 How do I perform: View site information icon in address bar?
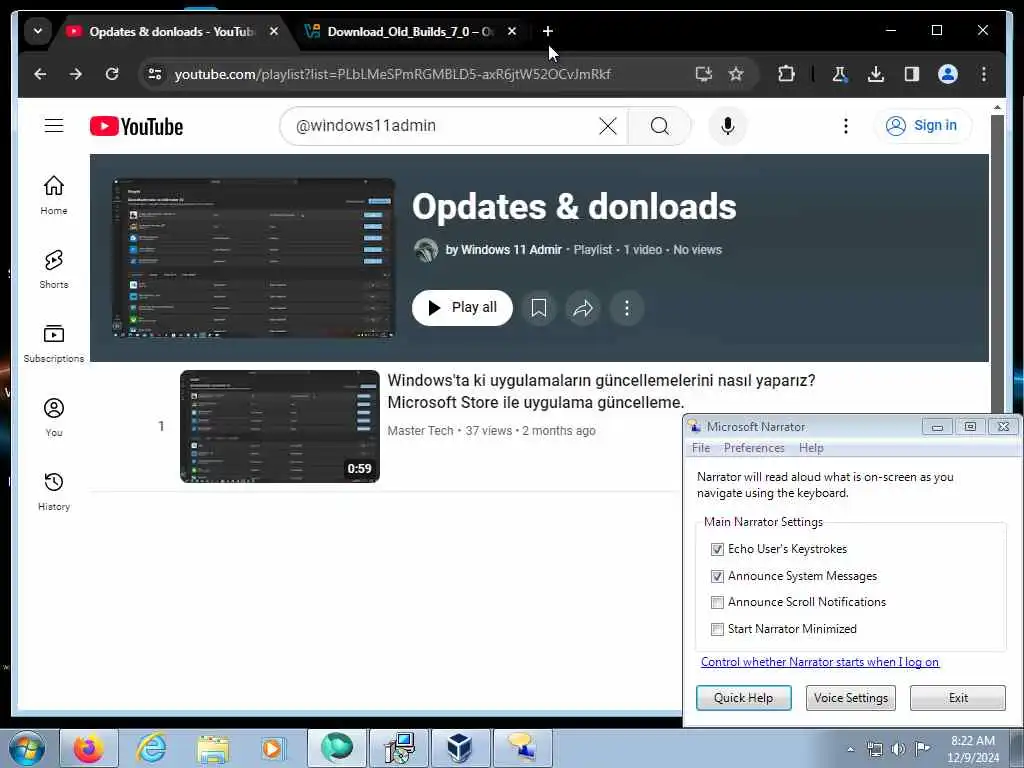155,74
